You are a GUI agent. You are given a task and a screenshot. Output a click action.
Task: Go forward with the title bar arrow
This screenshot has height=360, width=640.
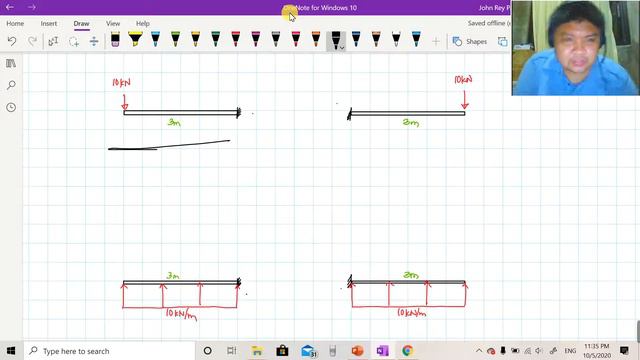tap(31, 7)
